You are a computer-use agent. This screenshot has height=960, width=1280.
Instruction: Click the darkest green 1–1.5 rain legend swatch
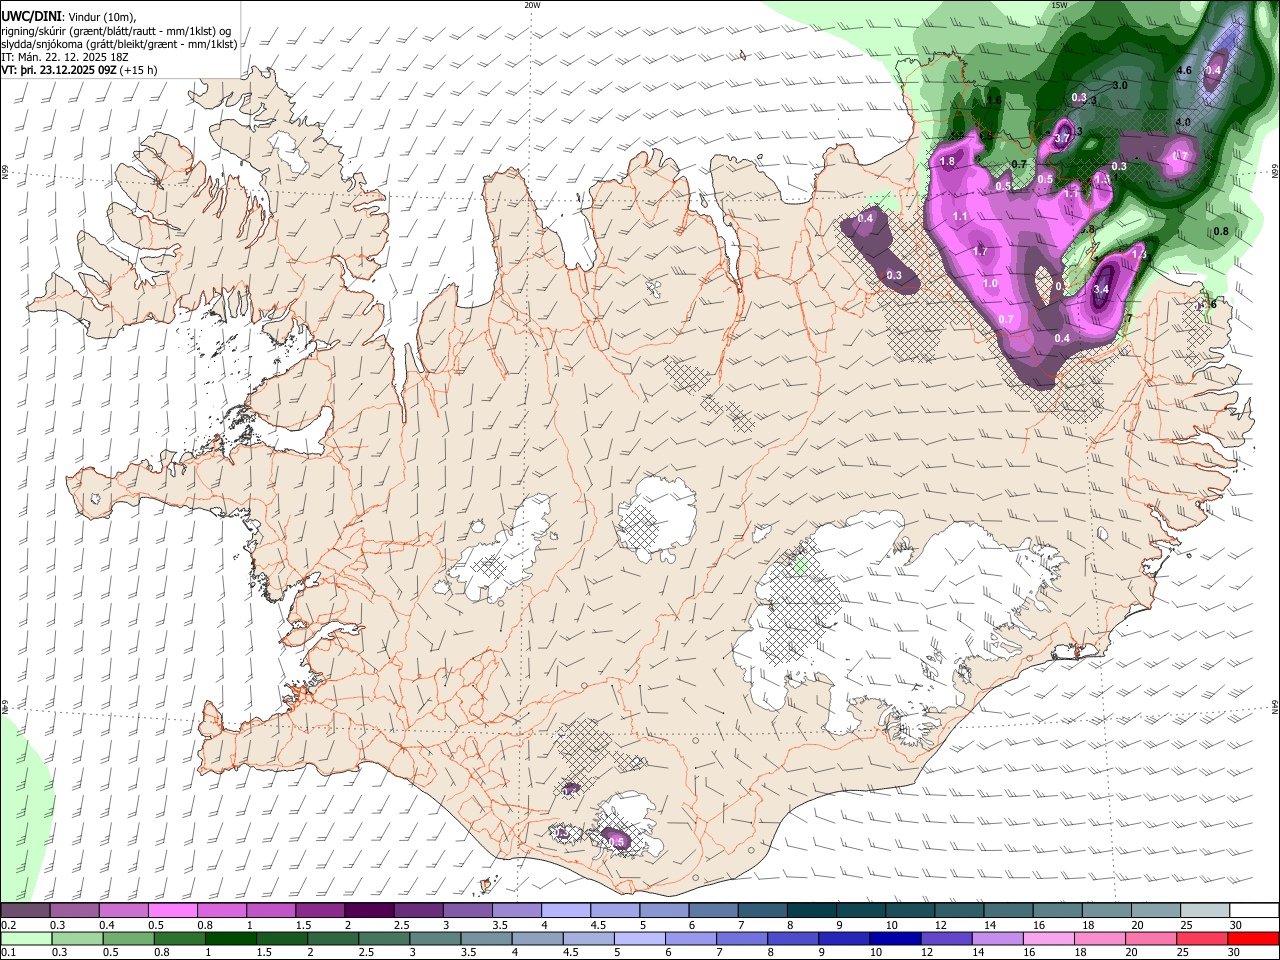point(230,939)
